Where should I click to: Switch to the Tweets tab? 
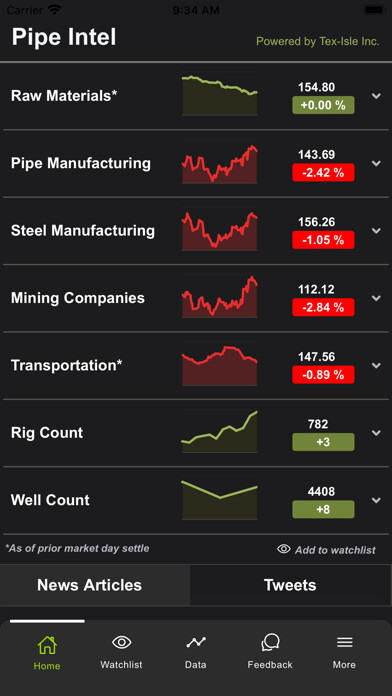tap(290, 585)
